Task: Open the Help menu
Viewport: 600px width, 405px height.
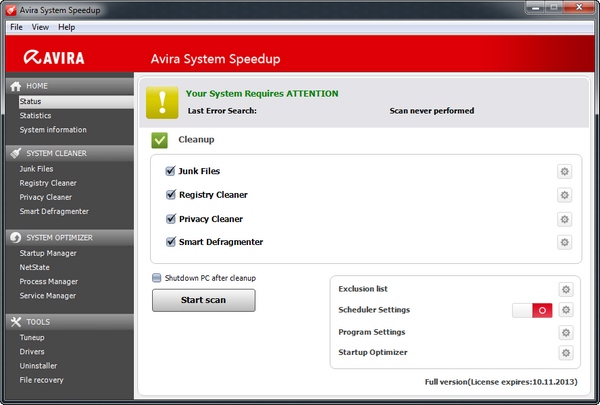Action: [x=67, y=27]
